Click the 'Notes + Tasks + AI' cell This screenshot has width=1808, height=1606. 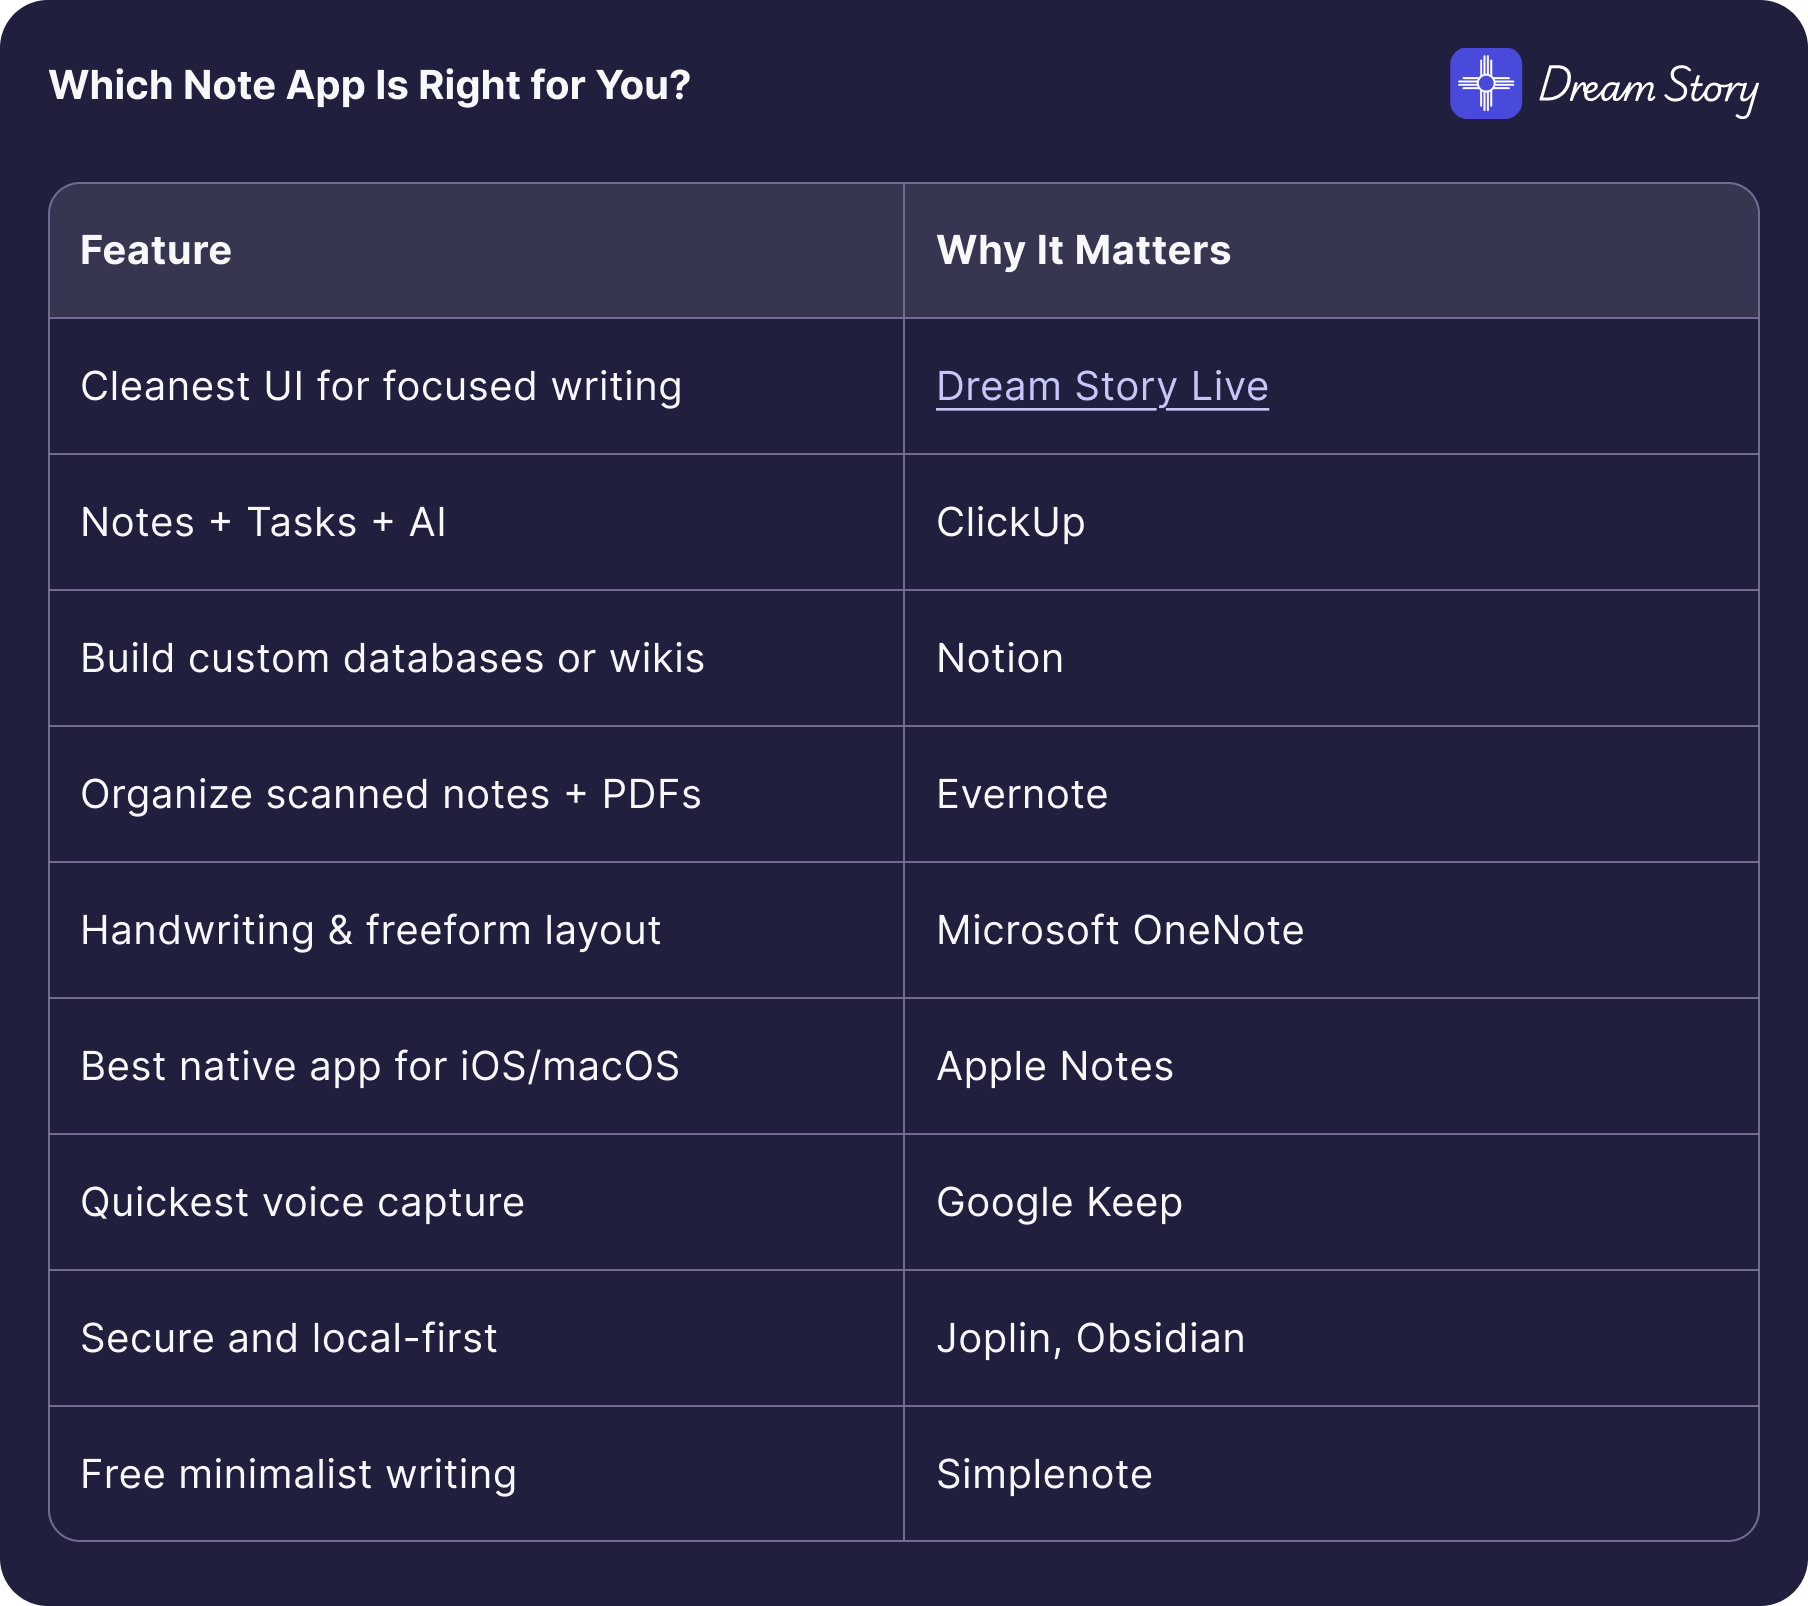click(477, 523)
